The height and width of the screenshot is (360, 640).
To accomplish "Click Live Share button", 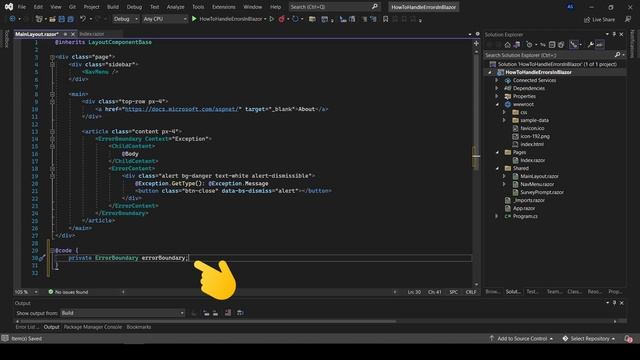I will pos(599,19).
